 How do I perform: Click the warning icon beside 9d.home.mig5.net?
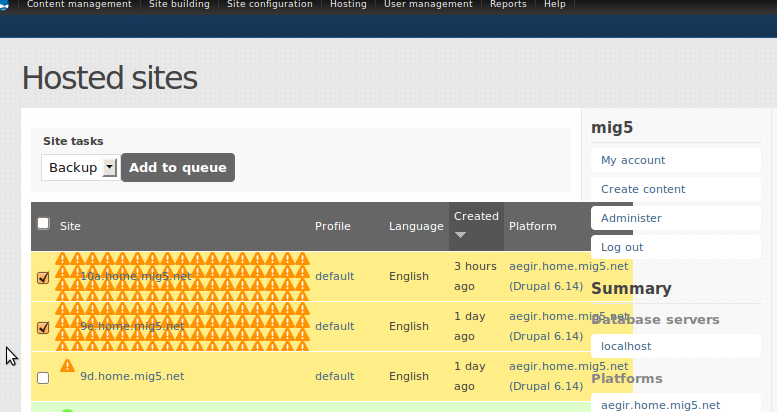[68, 366]
